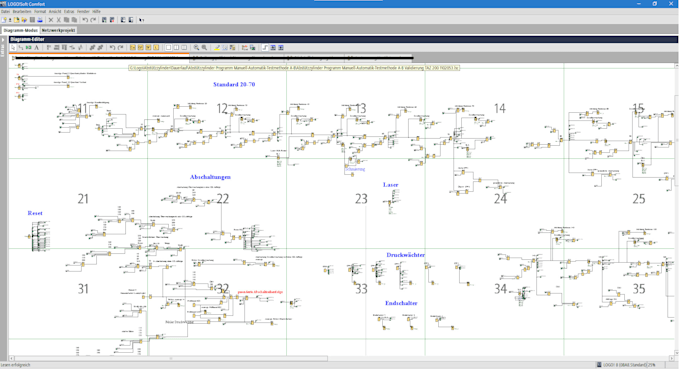This screenshot has width=680, height=370.
Task: Click the first Copy icon in main toolbar
Action: click(x=66, y=20)
